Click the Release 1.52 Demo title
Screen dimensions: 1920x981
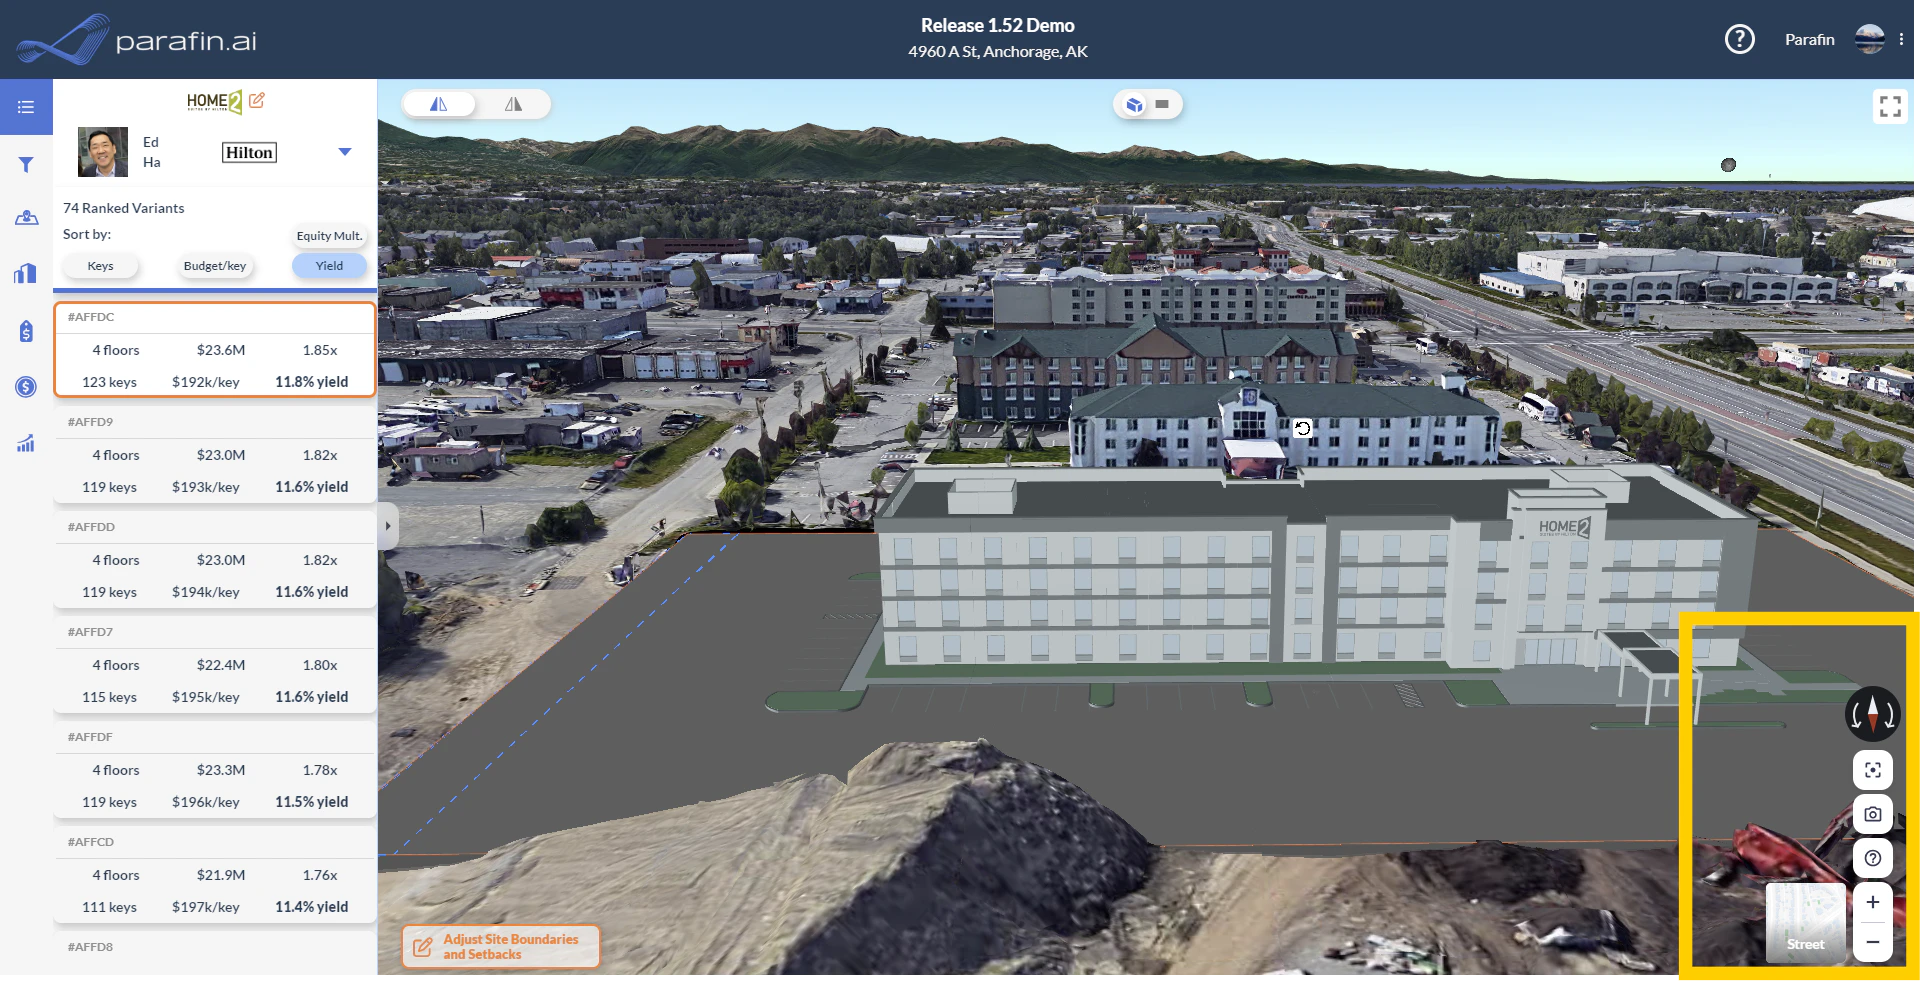tap(998, 25)
